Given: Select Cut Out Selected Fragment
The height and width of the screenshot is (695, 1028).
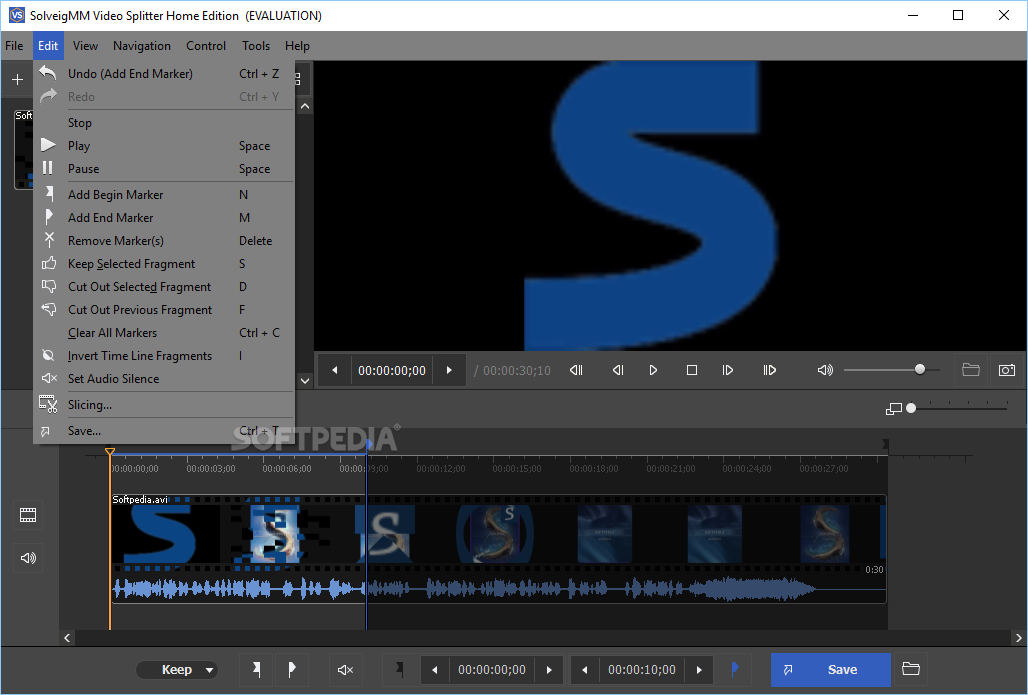Looking at the screenshot, I should point(163,287).
